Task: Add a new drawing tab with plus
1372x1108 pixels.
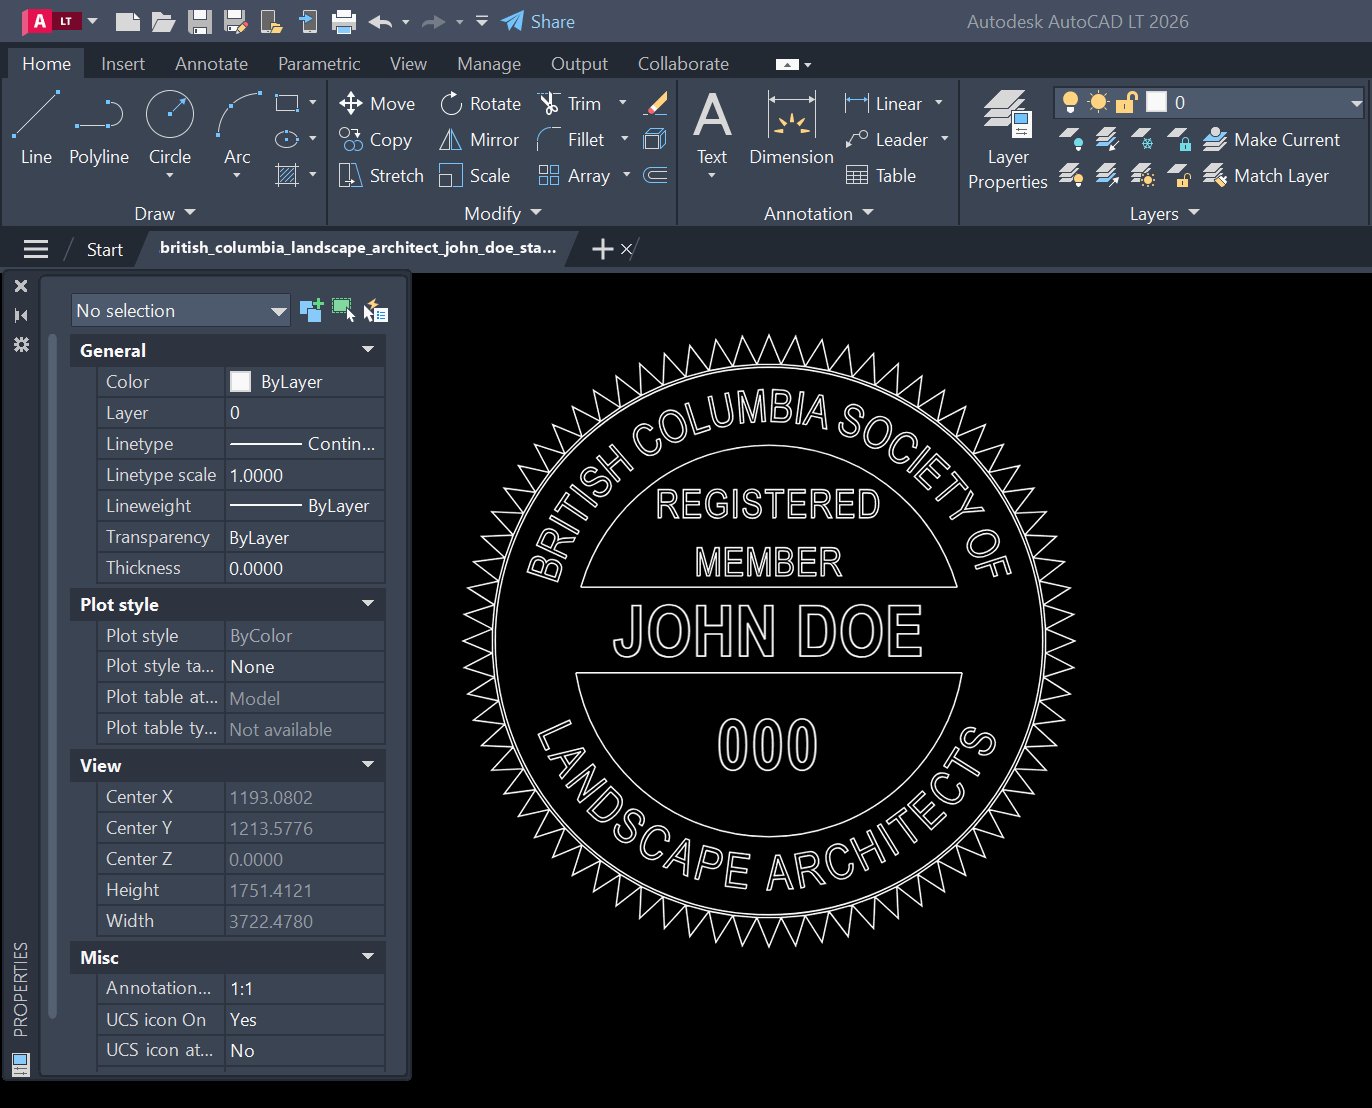Action: [602, 249]
